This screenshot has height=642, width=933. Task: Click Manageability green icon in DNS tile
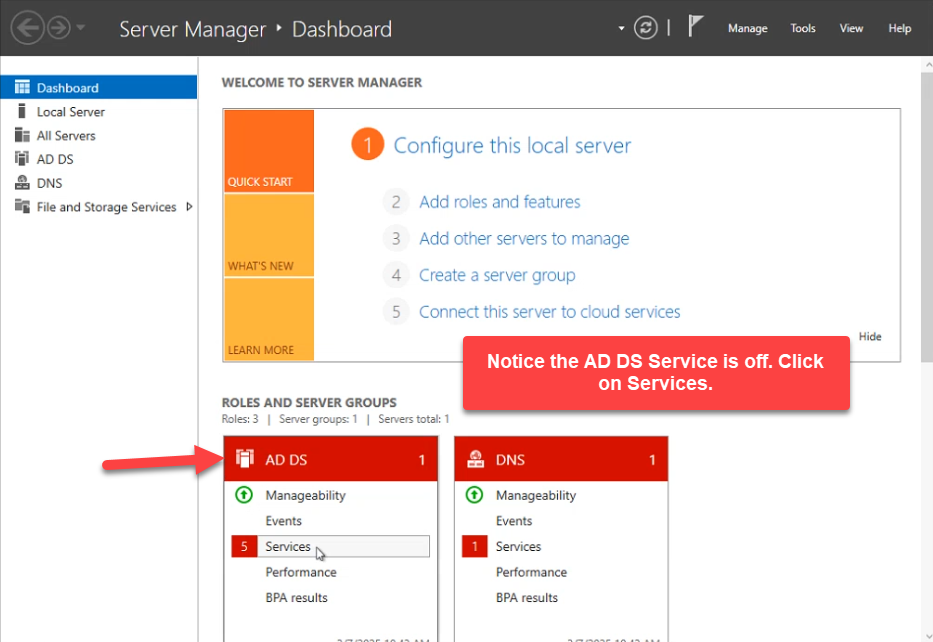pyautogui.click(x=474, y=494)
